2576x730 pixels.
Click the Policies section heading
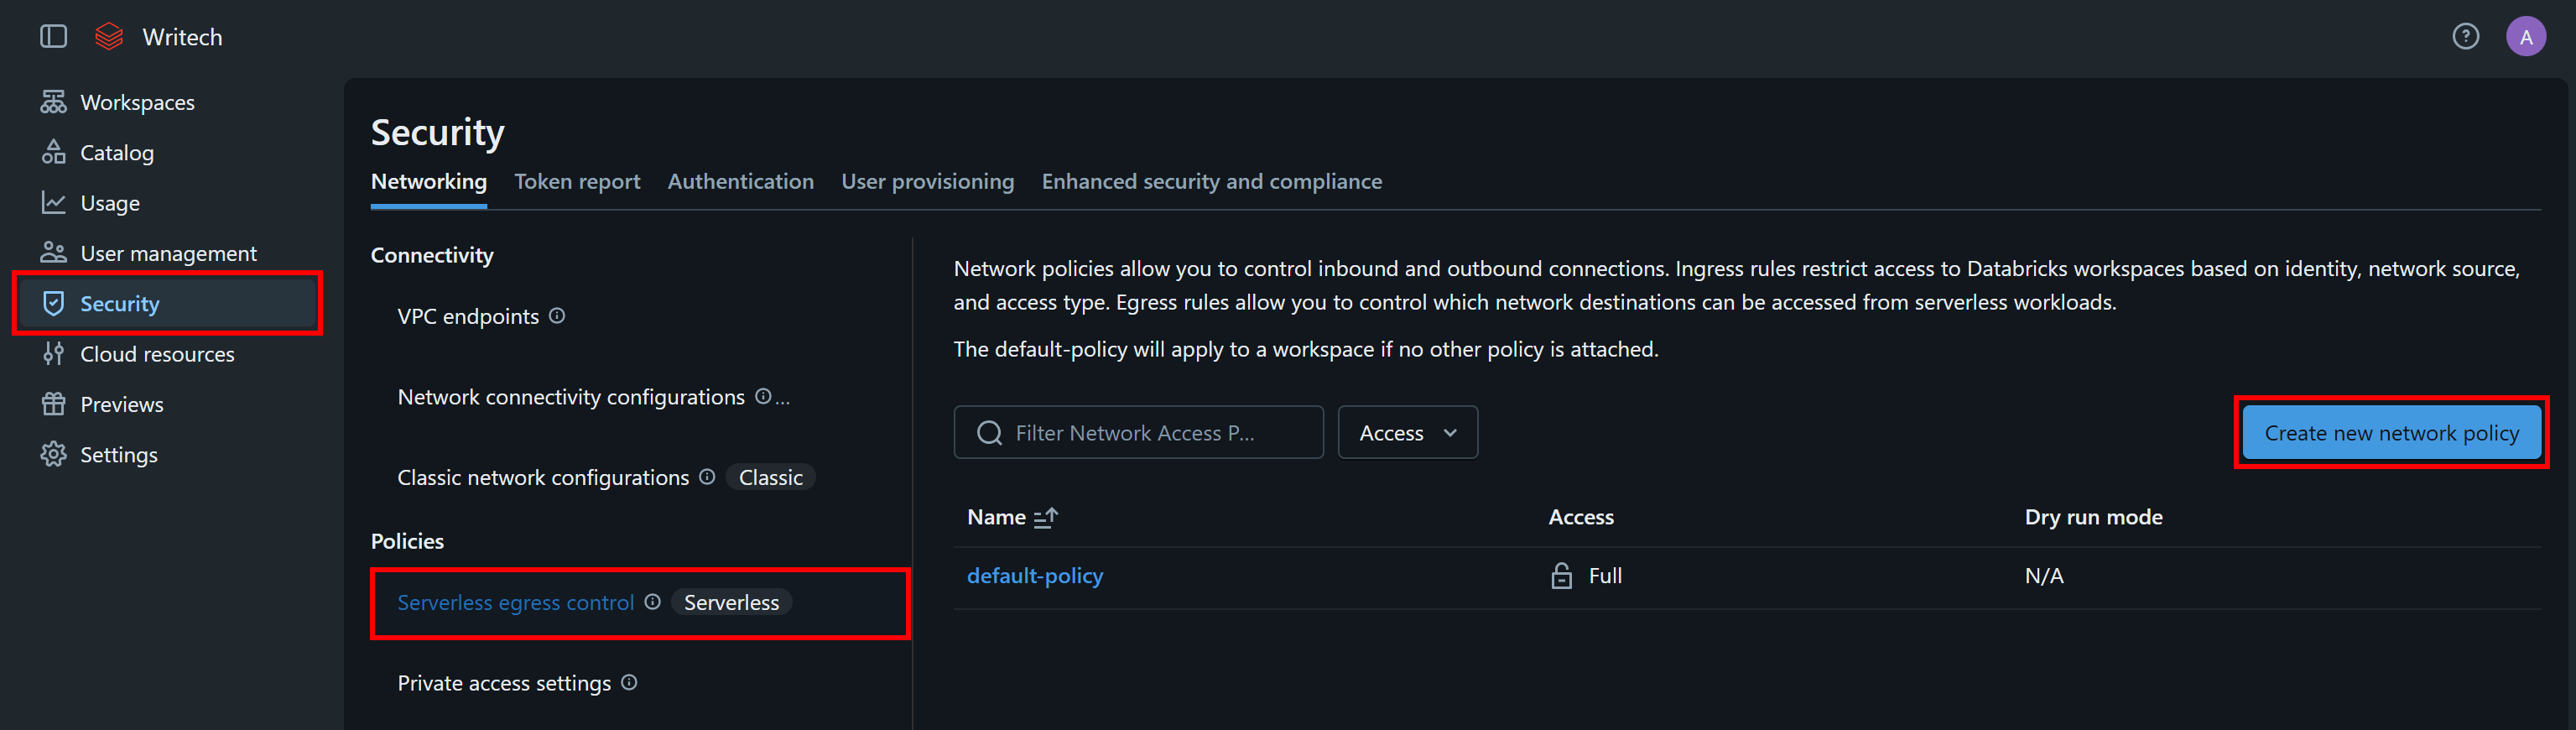[407, 541]
